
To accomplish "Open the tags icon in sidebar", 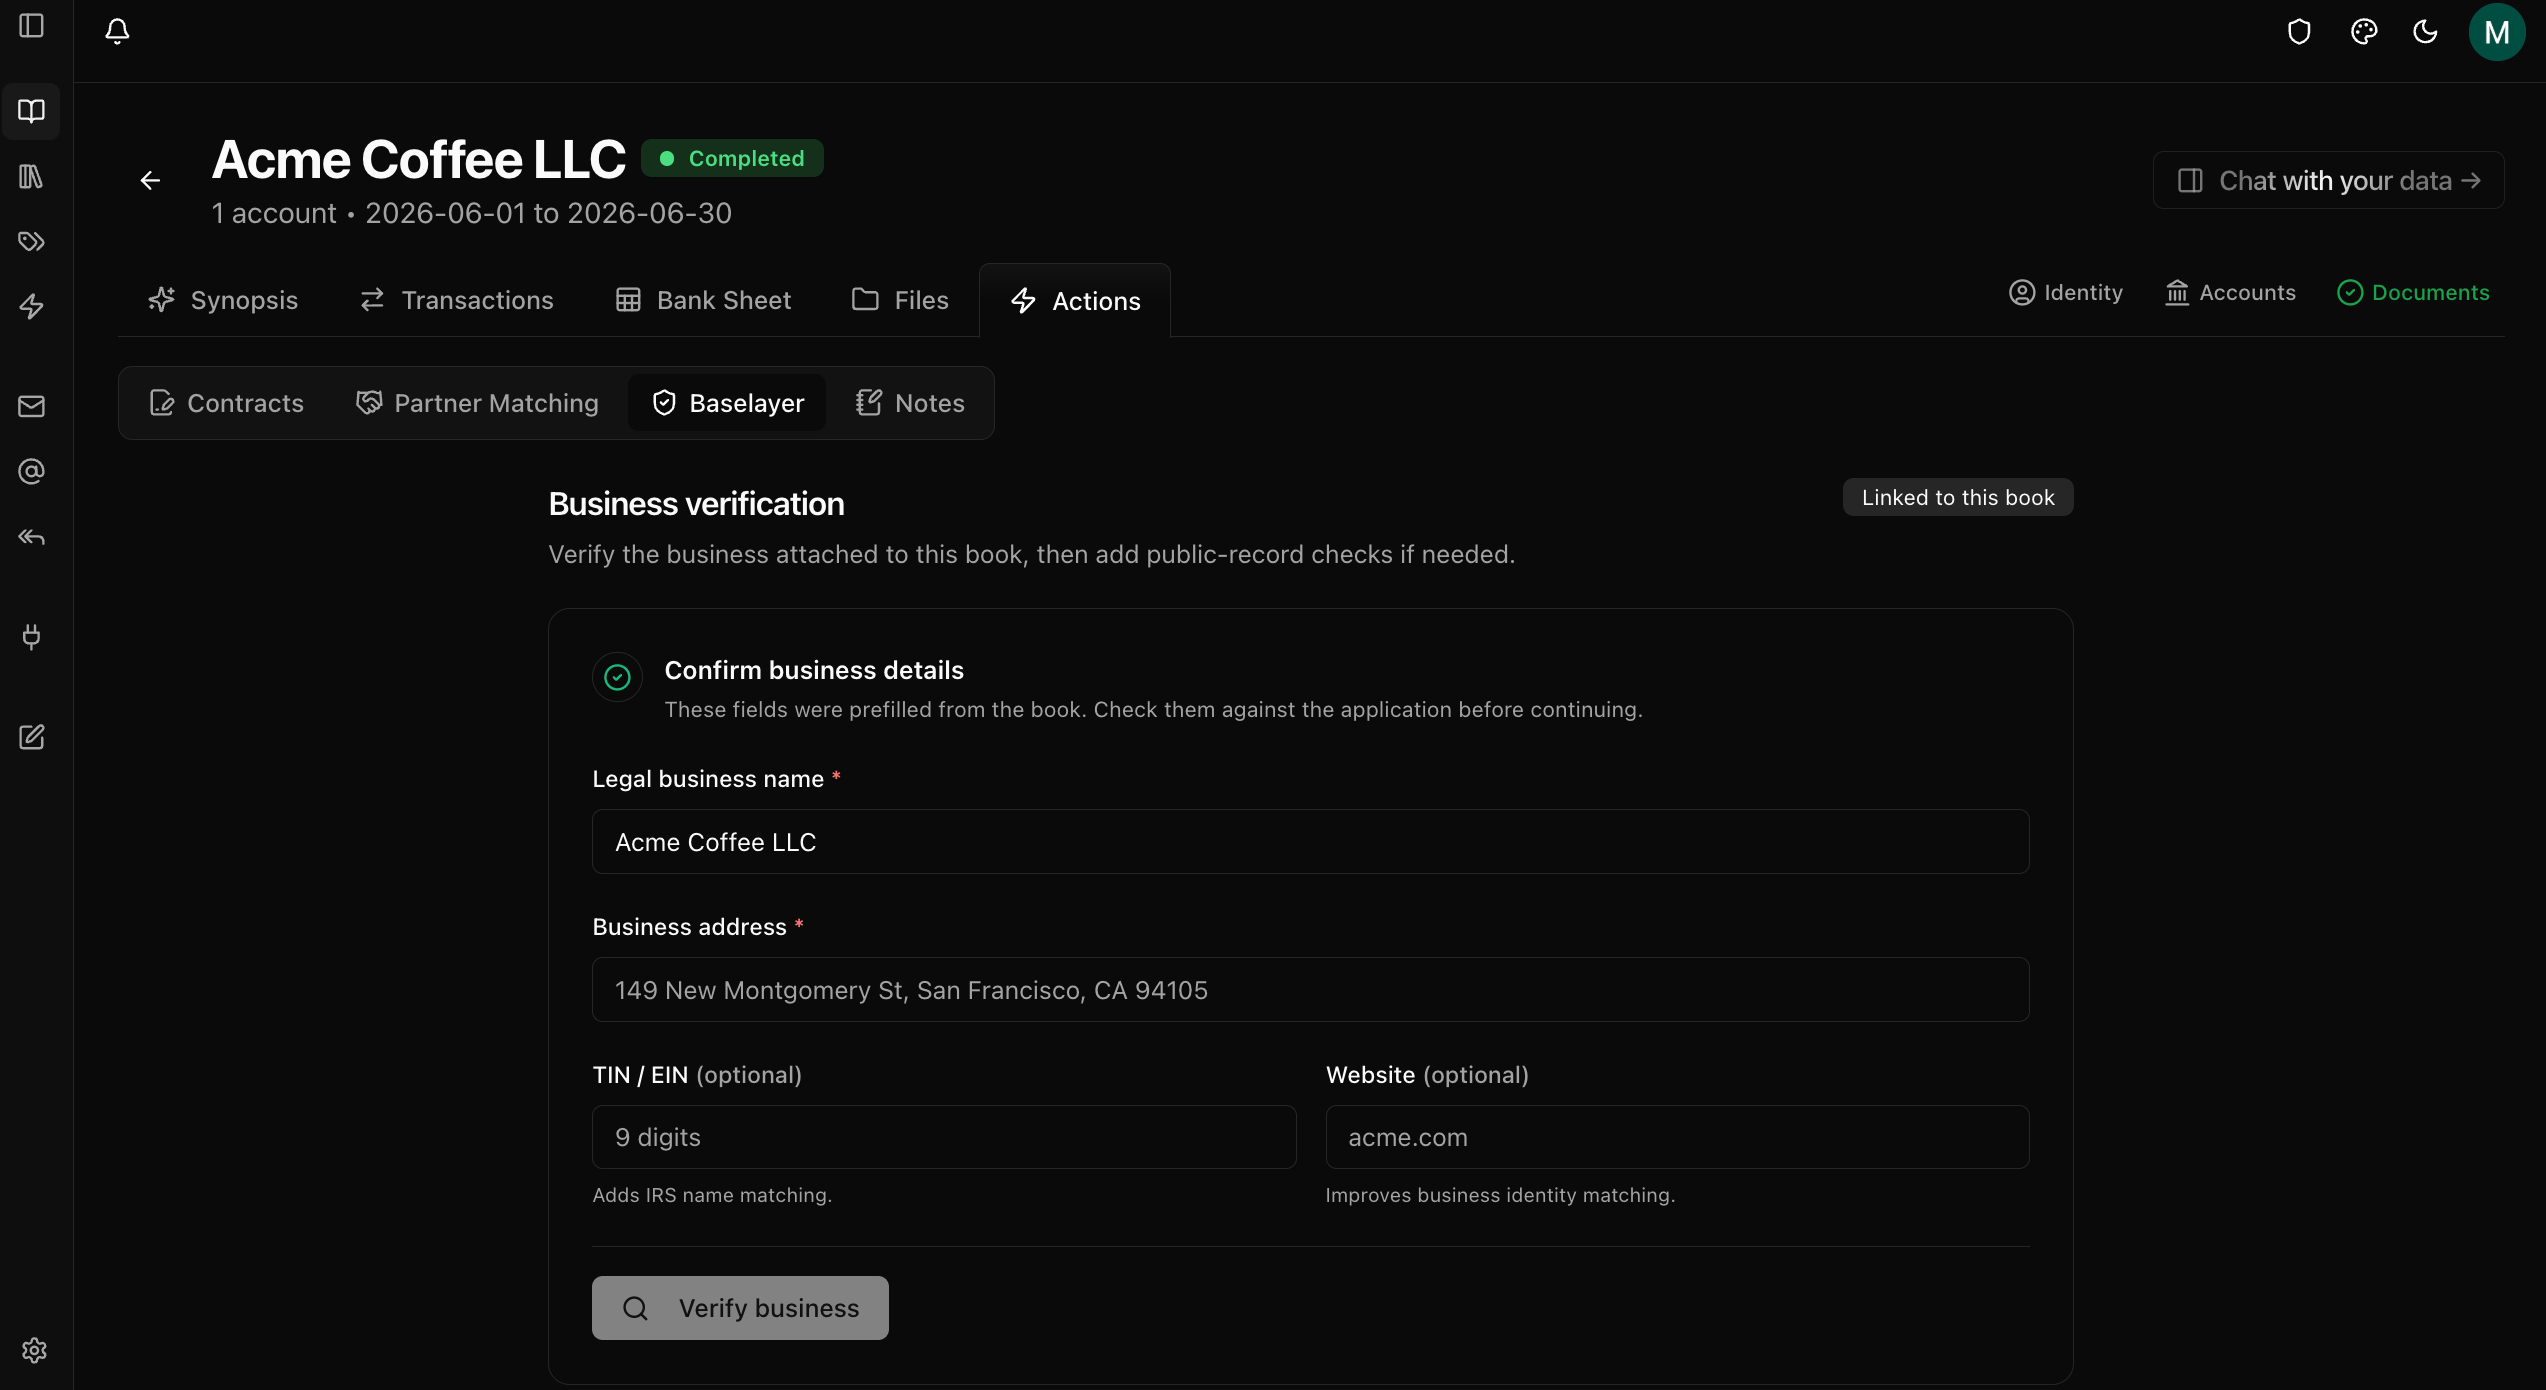I will click(32, 242).
